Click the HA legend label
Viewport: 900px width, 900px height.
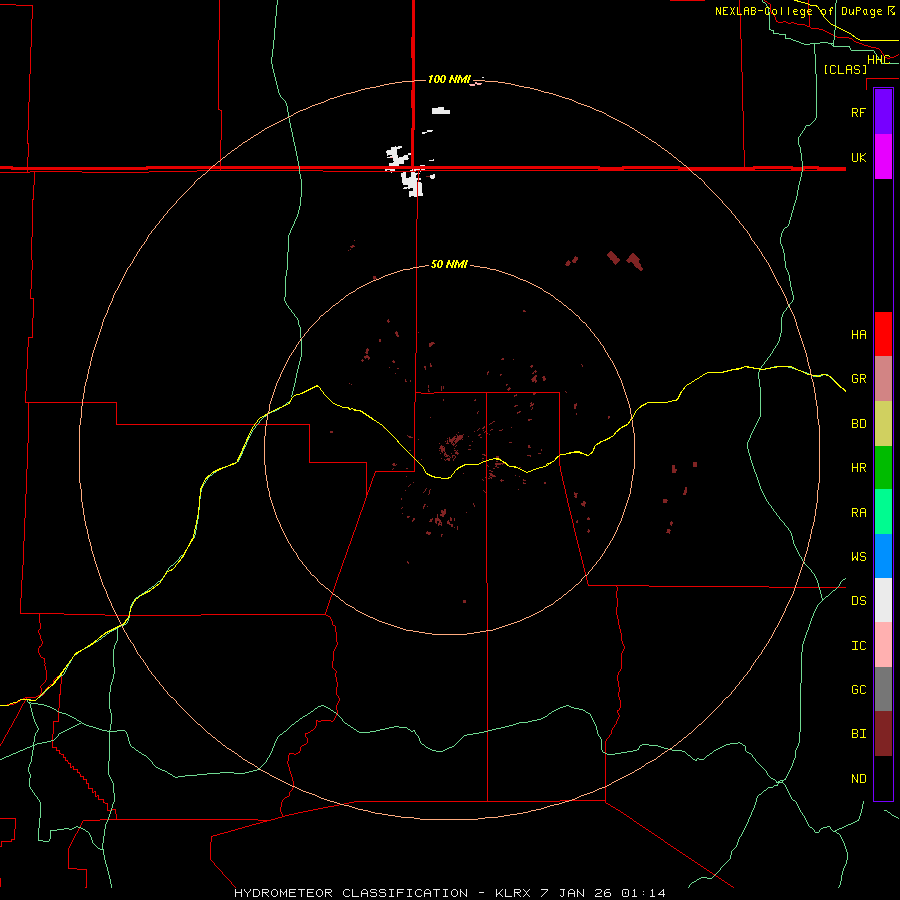pyautogui.click(x=858, y=334)
